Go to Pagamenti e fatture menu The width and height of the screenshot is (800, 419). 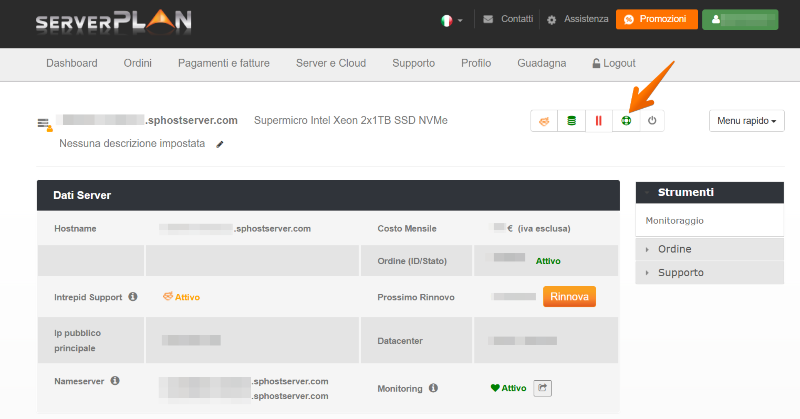click(223, 63)
